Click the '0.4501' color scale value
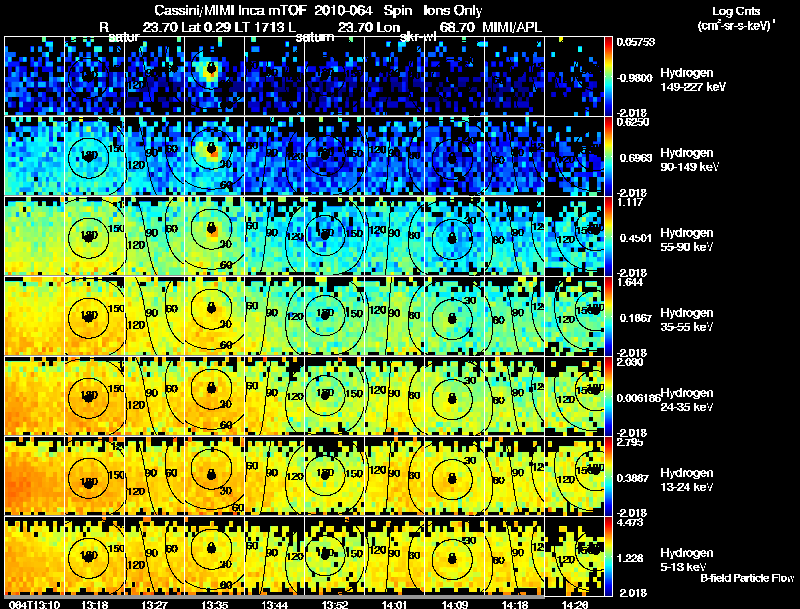The height and width of the screenshot is (609, 800). point(636,238)
